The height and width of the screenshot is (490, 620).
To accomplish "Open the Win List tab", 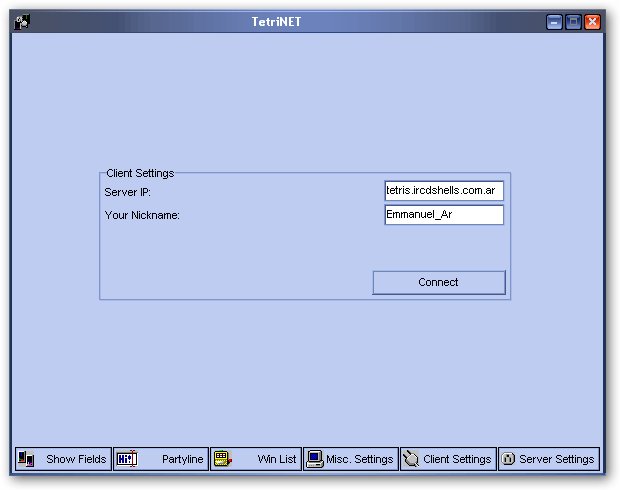I will click(256, 459).
